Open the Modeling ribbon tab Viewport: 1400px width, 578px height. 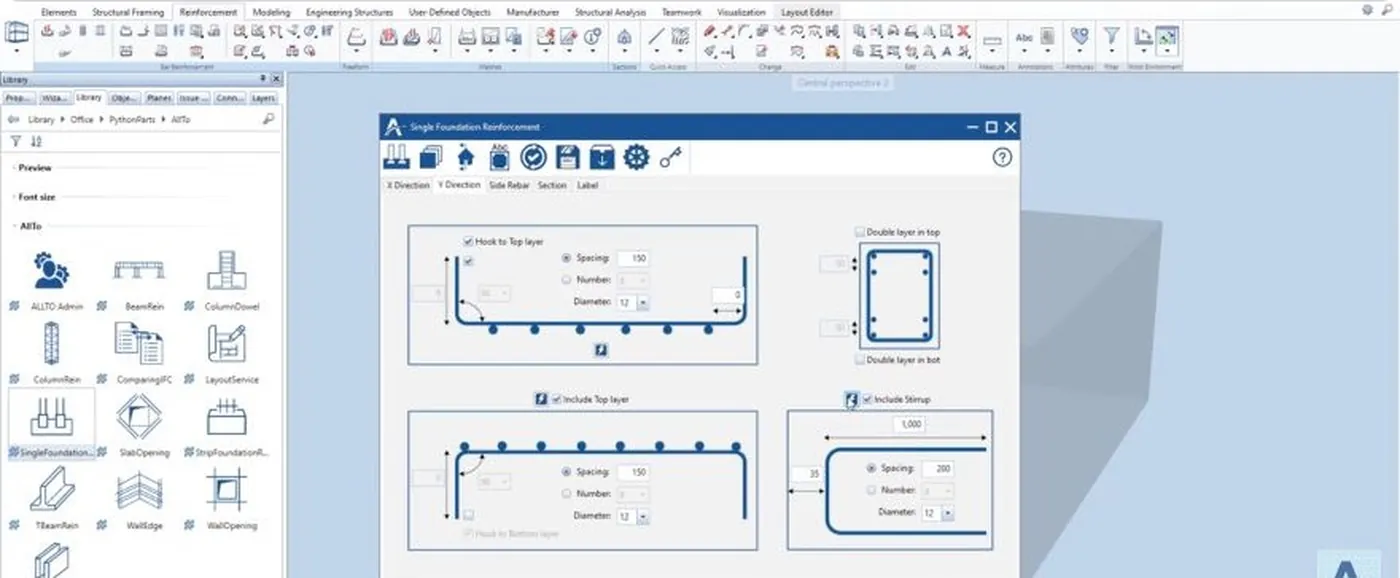272,12
